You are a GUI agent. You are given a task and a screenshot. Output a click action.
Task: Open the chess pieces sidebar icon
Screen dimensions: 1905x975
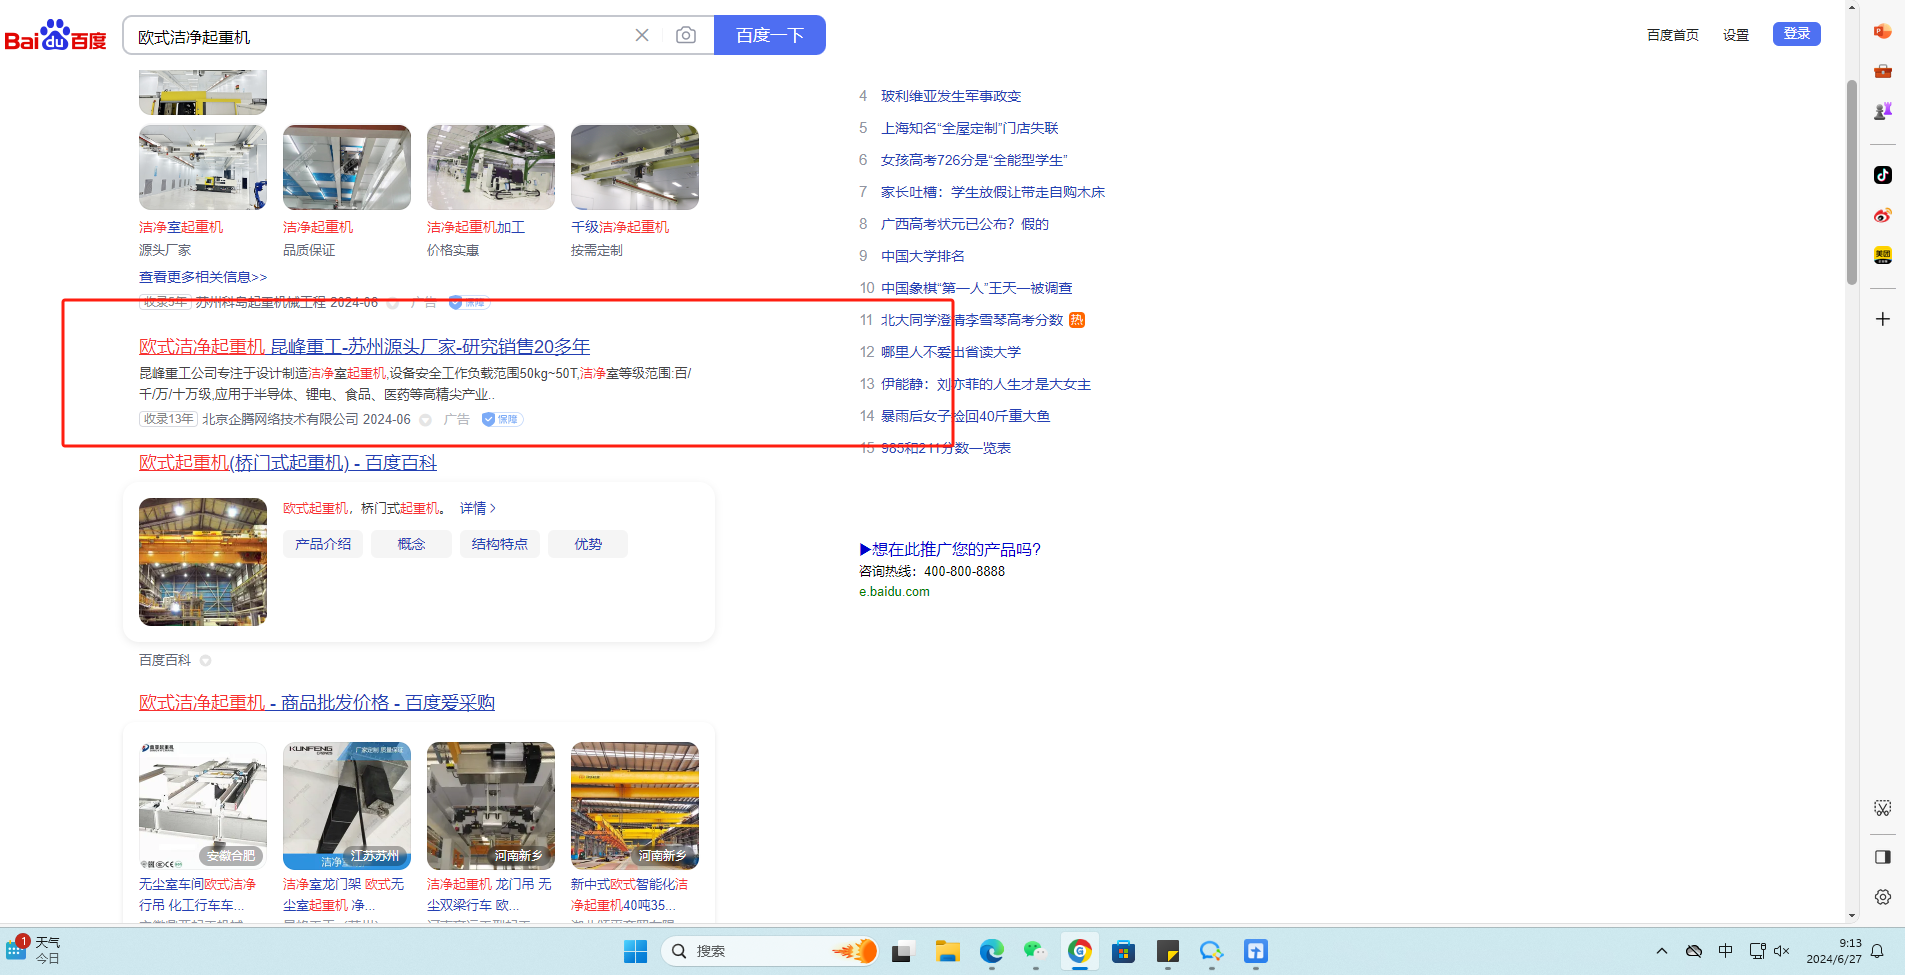pos(1883,111)
